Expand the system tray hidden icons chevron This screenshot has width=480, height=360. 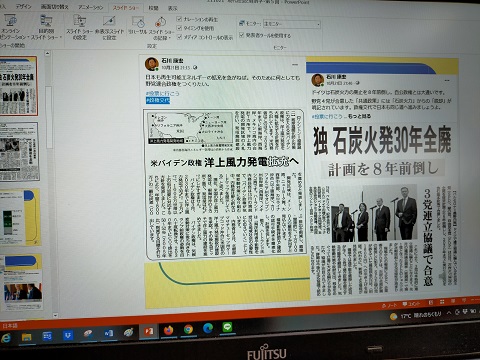tap(449, 313)
